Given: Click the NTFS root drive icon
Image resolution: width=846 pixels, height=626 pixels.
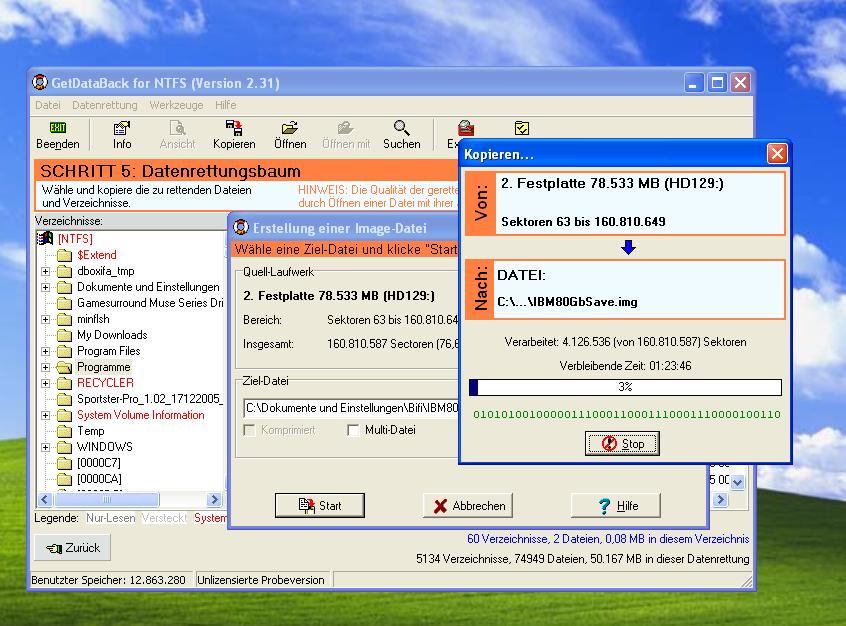Looking at the screenshot, I should click(45, 238).
